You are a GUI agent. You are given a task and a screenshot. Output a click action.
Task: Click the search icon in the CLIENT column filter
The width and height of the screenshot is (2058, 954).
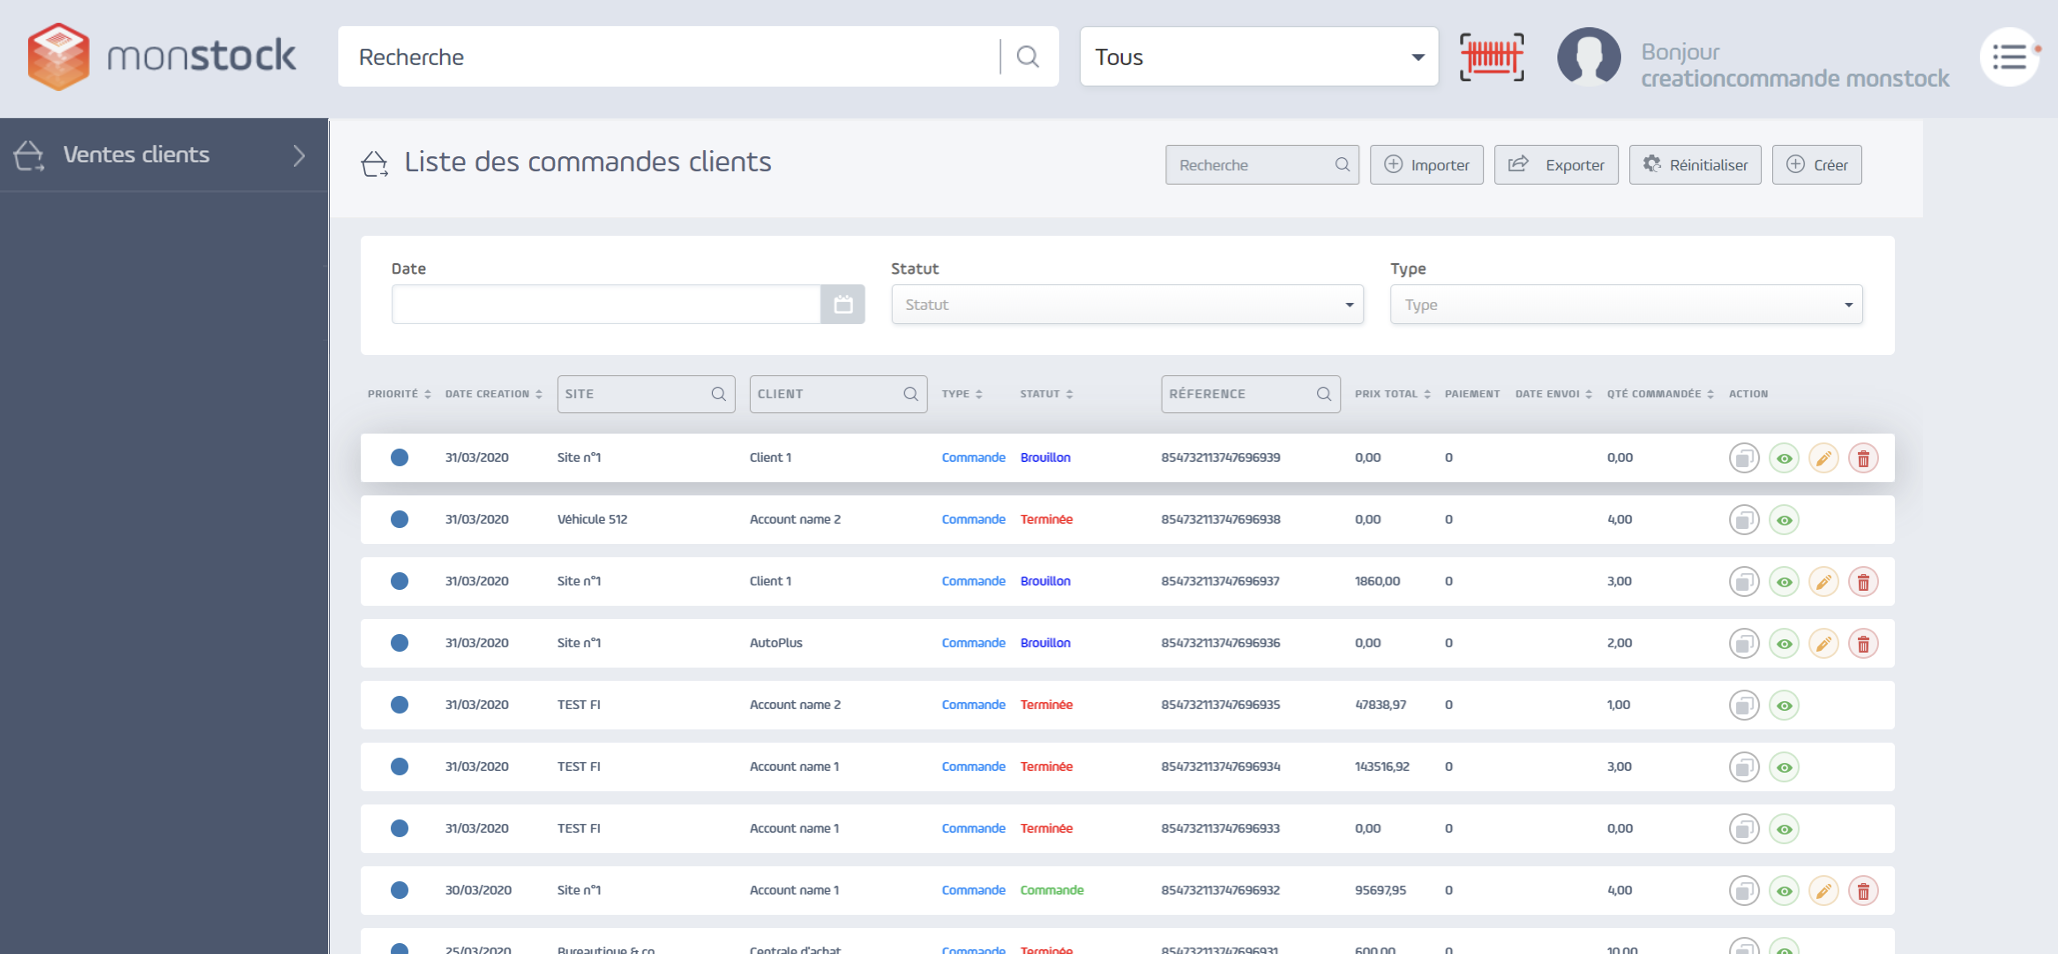(910, 394)
